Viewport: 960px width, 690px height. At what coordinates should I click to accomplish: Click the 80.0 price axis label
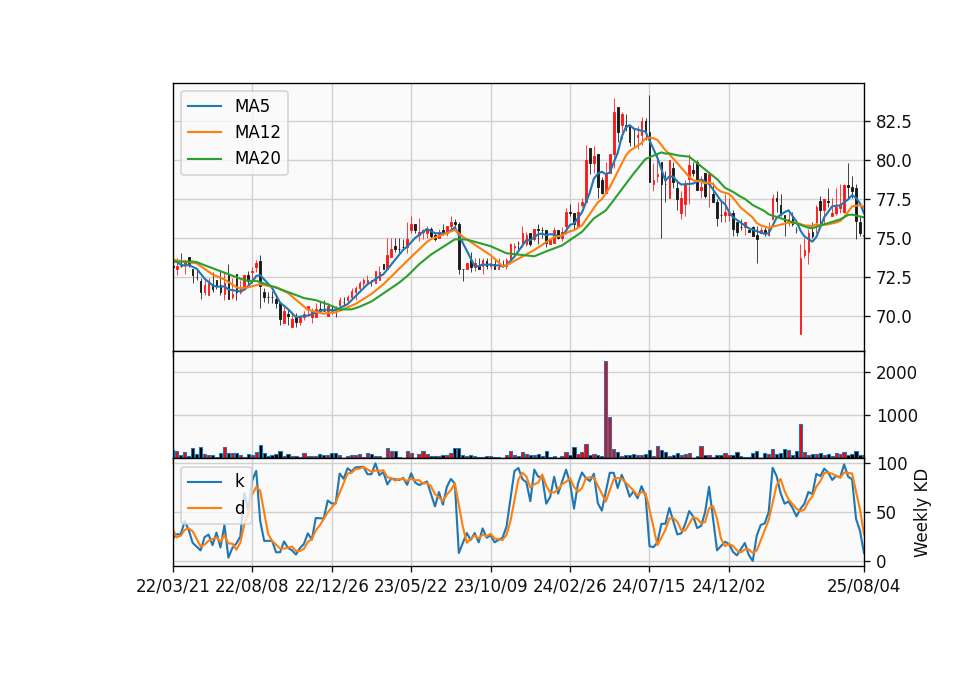[x=894, y=161]
